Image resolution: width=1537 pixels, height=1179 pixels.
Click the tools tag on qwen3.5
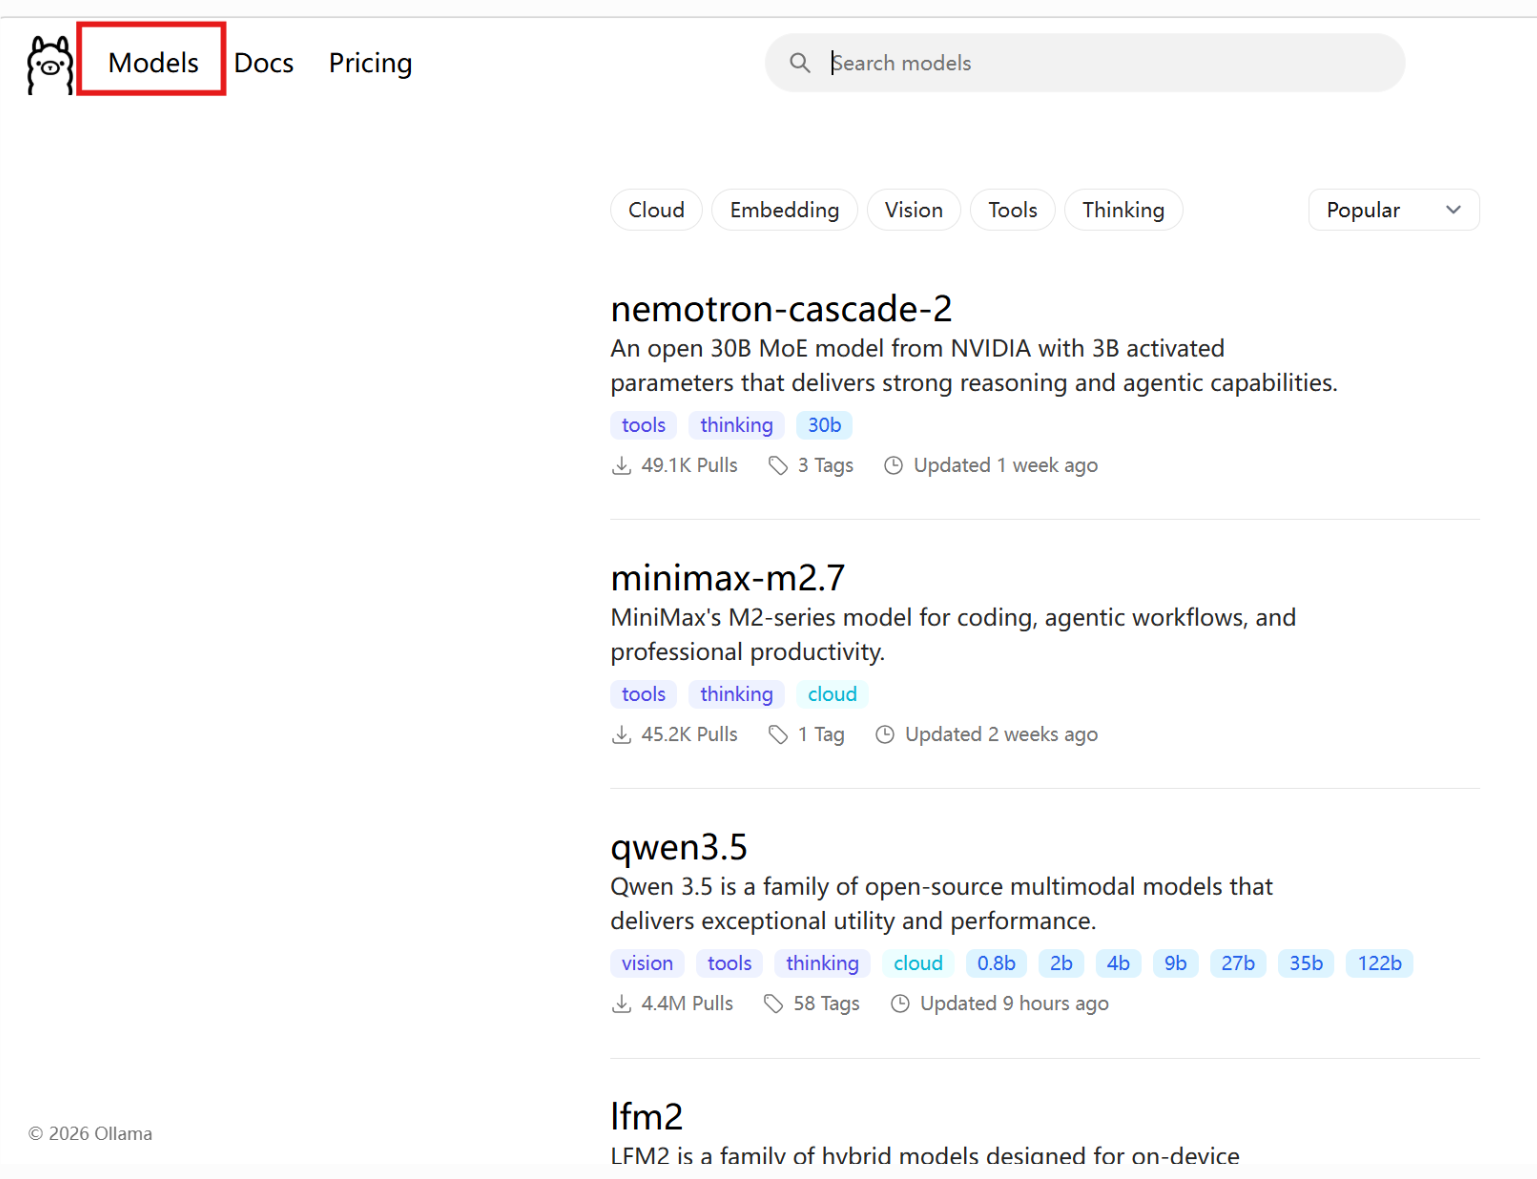coord(729,963)
